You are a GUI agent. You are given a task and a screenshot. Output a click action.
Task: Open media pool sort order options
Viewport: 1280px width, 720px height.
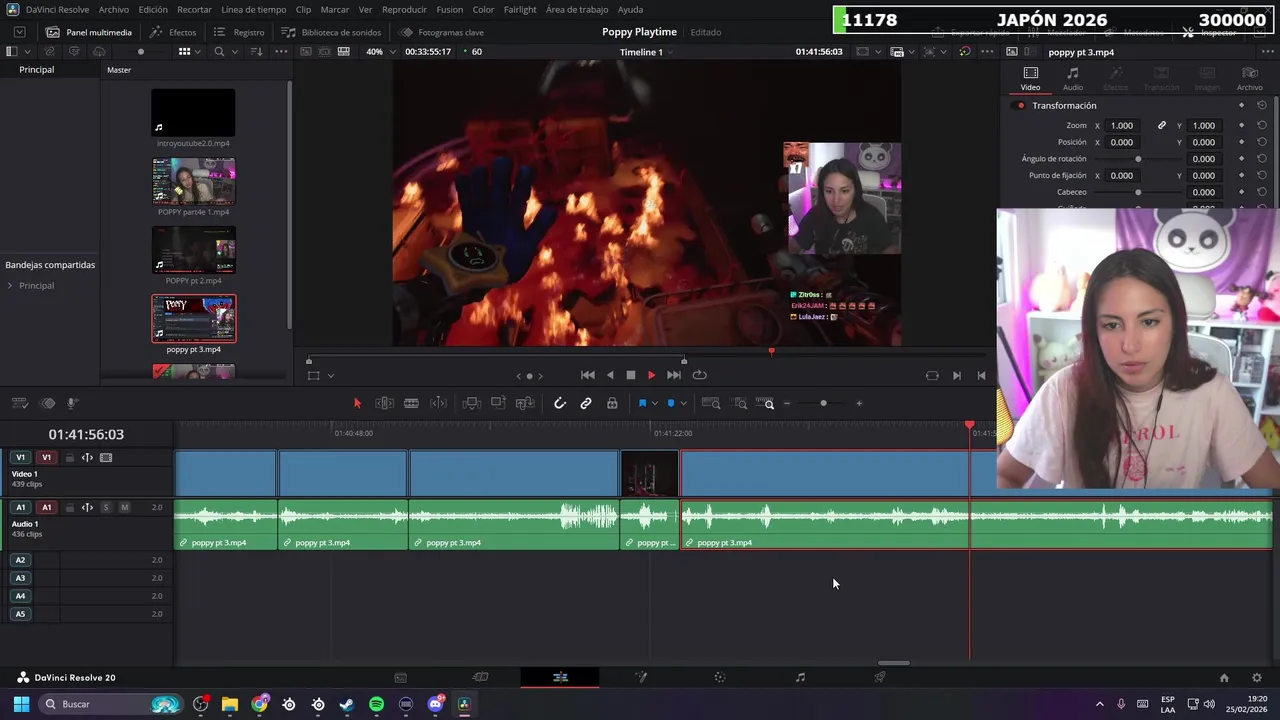(x=256, y=52)
